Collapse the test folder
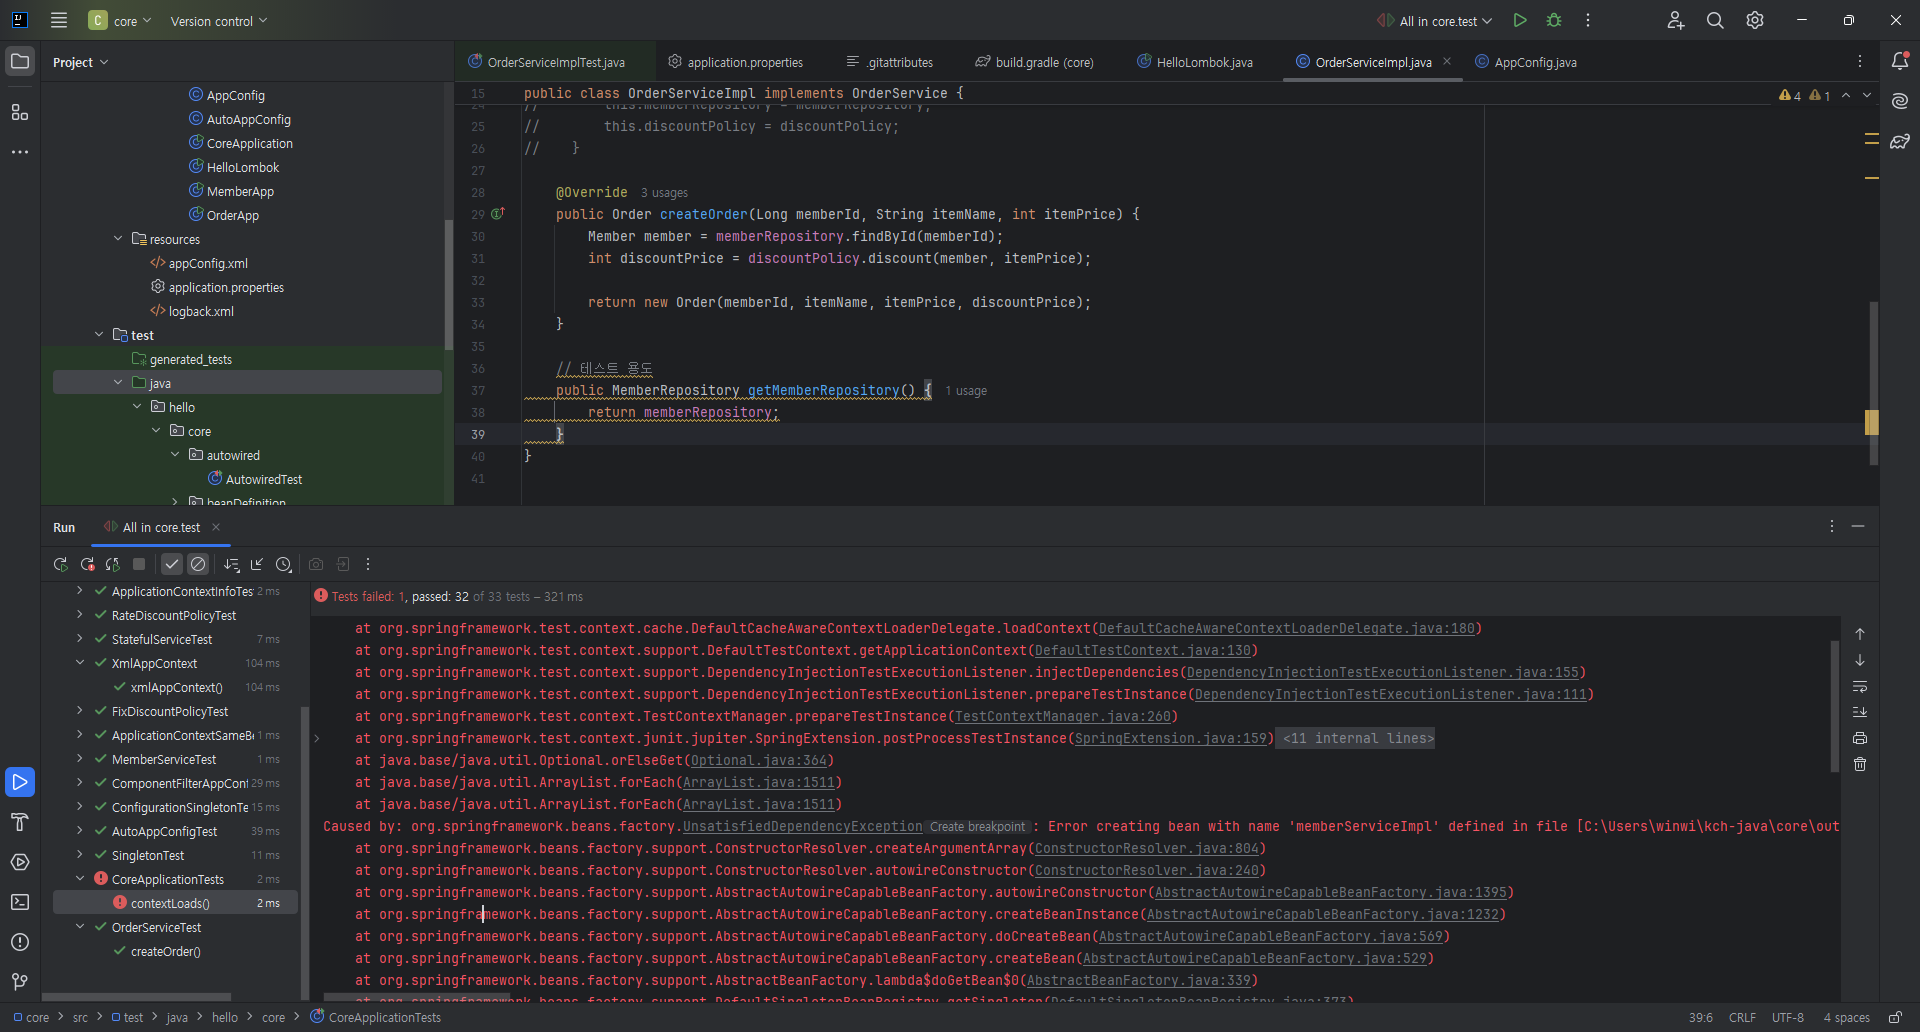 [99, 335]
